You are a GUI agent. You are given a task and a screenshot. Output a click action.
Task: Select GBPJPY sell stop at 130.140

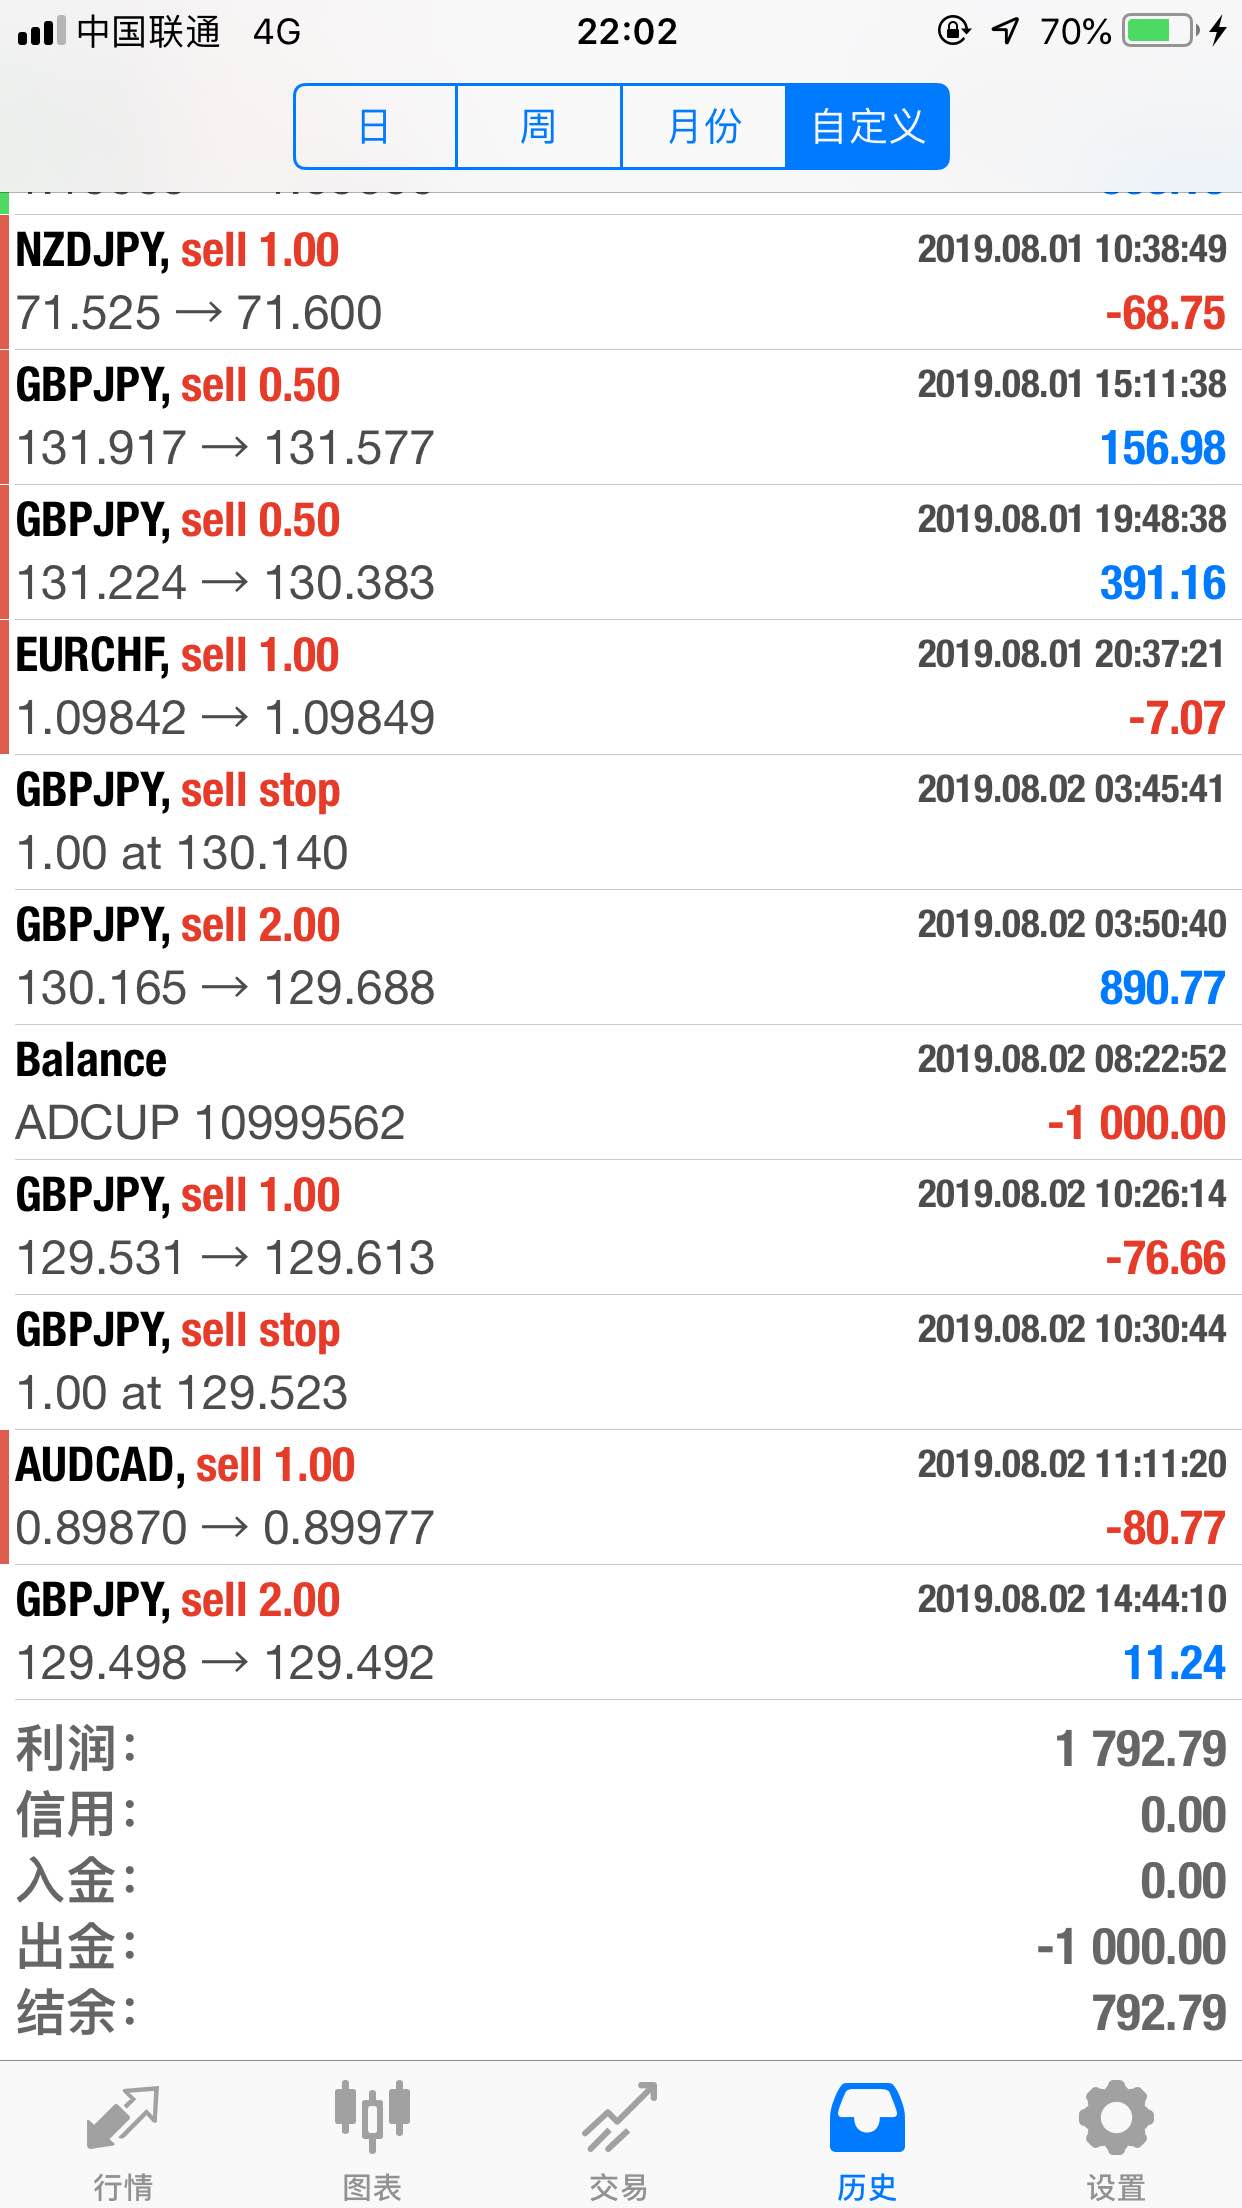621,822
